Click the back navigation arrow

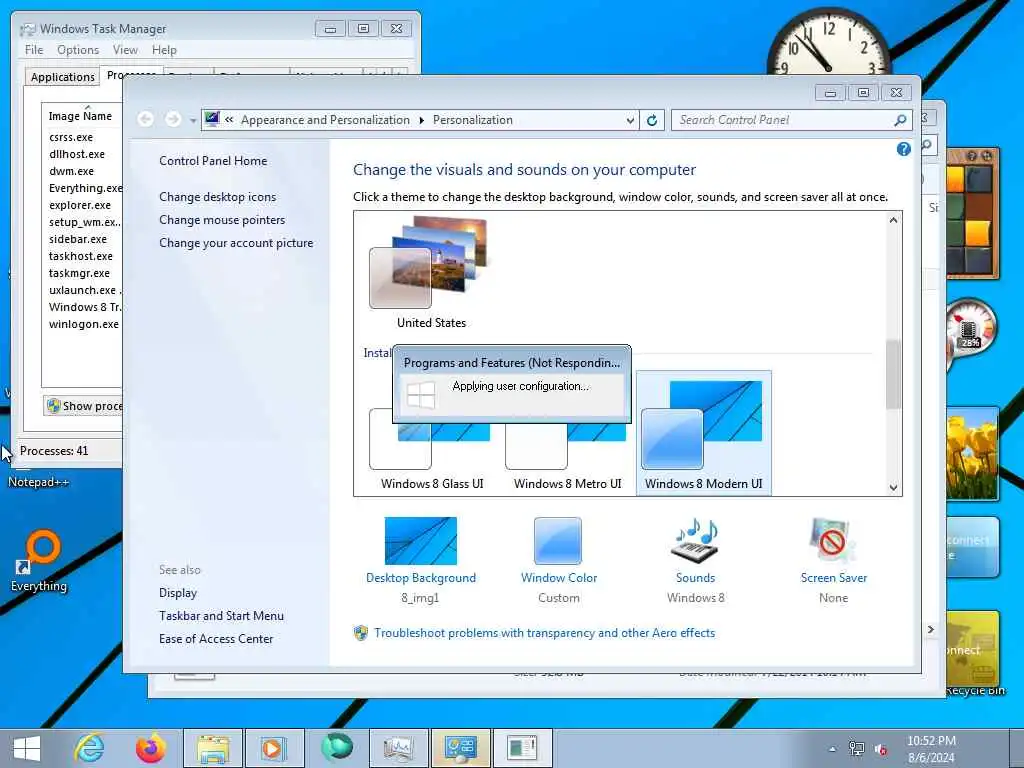pos(146,120)
